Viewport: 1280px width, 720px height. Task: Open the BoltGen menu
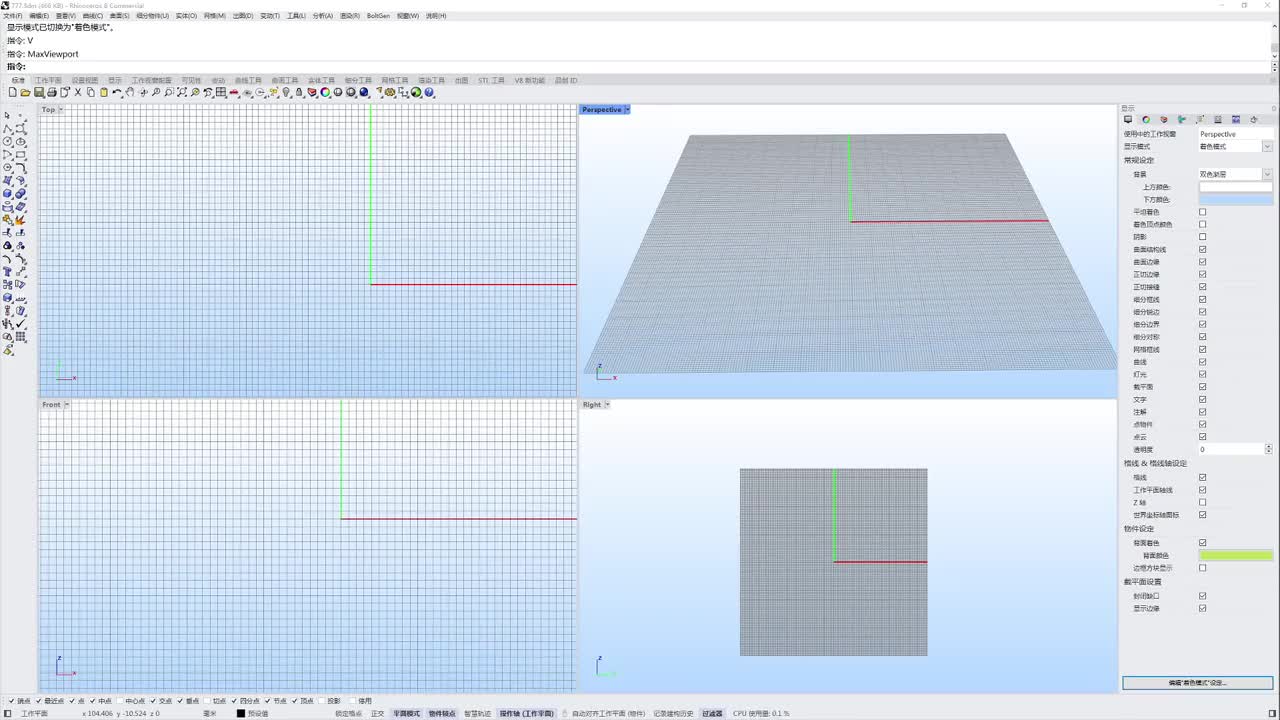click(x=378, y=16)
